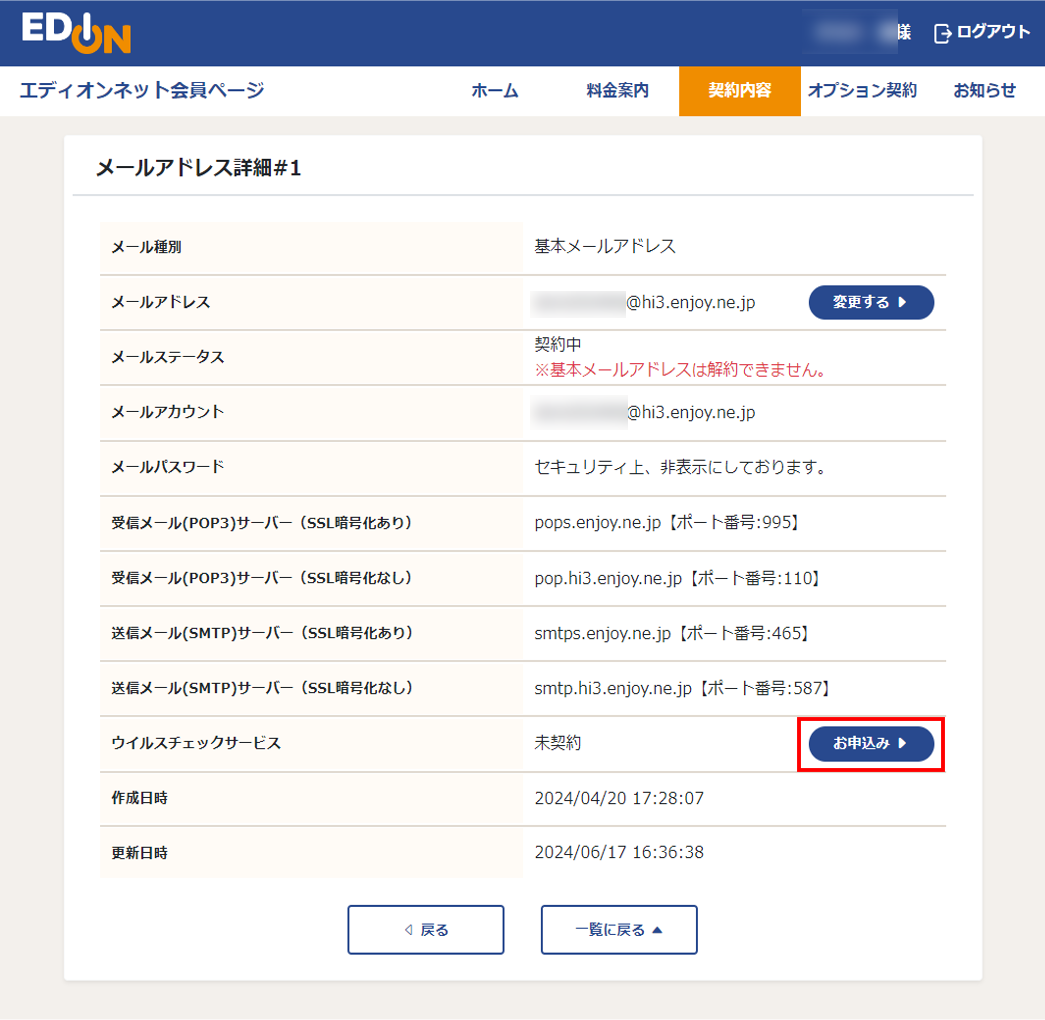This screenshot has width=1045, height=1020.
Task: Switch to the オプション契約 tab
Action: click(x=862, y=91)
